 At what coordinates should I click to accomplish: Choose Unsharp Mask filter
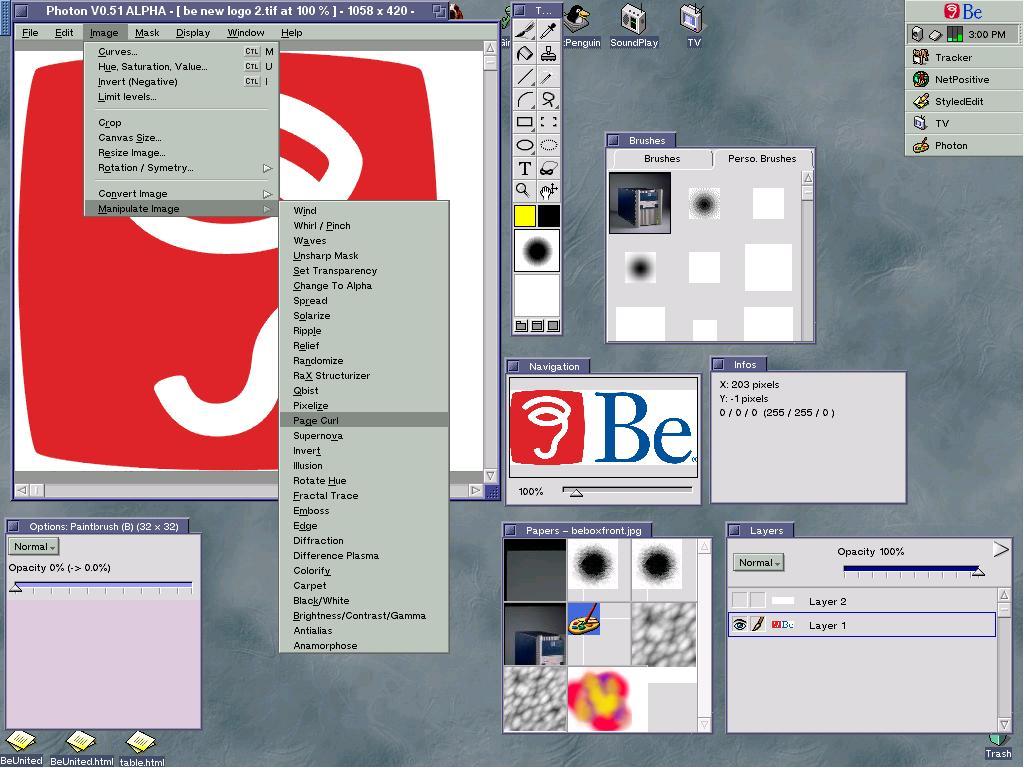(364, 255)
